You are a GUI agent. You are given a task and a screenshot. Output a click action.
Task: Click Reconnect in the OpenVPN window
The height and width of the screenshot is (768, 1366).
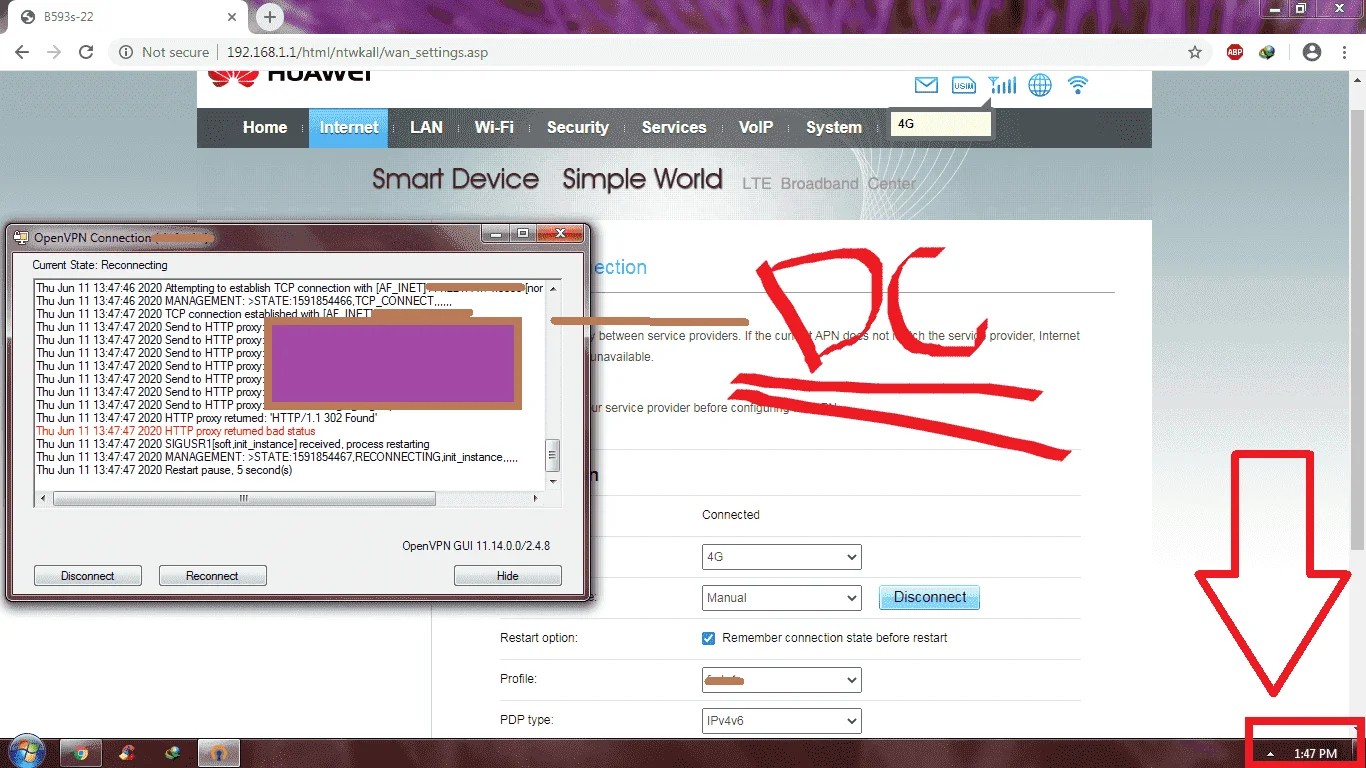pos(212,576)
